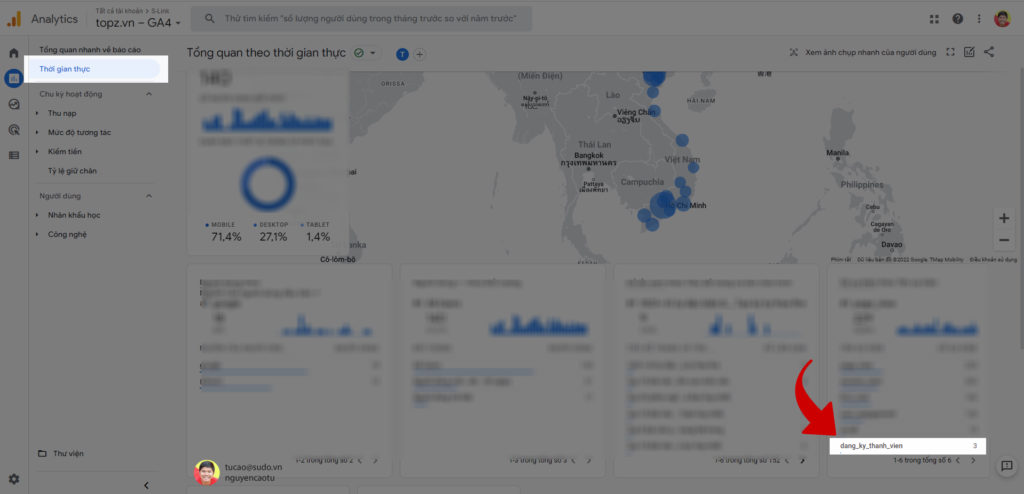The image size is (1024, 494).
Task: Open the Home icon in left rail
Action: 14,53
